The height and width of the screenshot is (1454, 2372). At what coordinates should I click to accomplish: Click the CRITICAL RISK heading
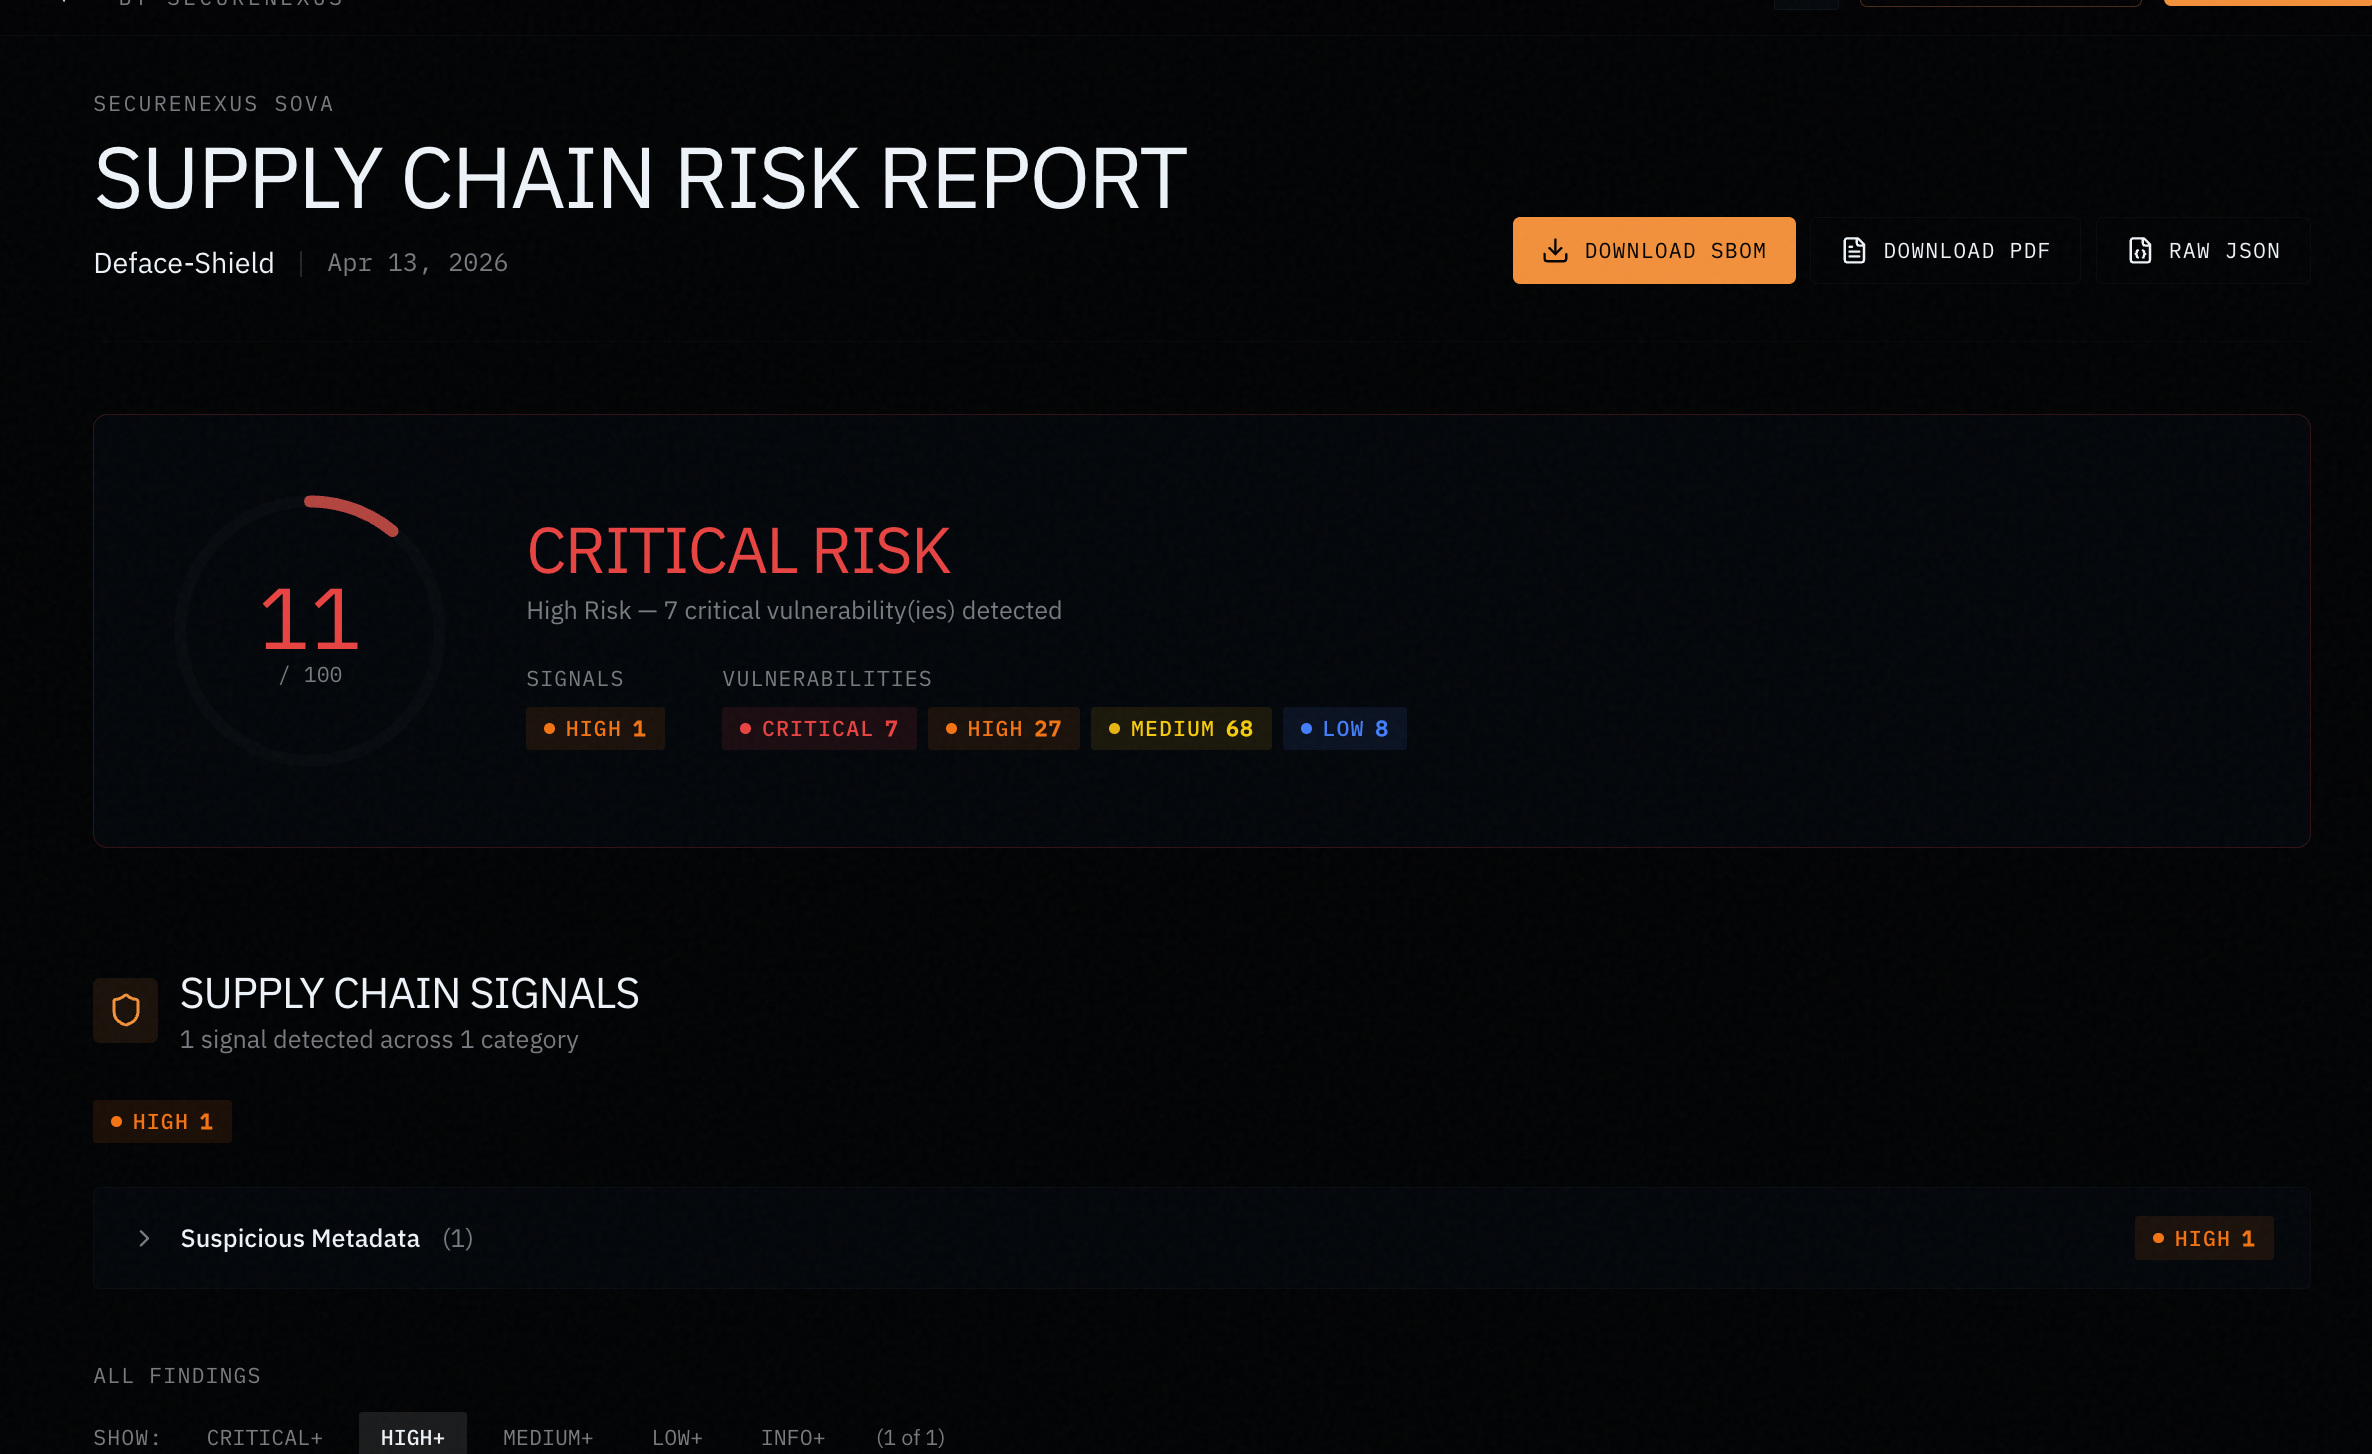[x=738, y=551]
